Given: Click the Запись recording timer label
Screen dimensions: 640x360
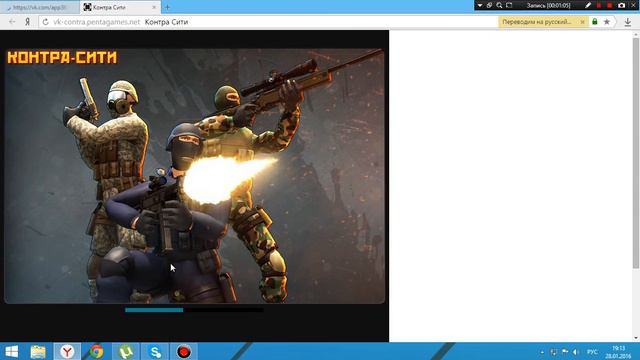Looking at the screenshot, I should [x=548, y=5].
